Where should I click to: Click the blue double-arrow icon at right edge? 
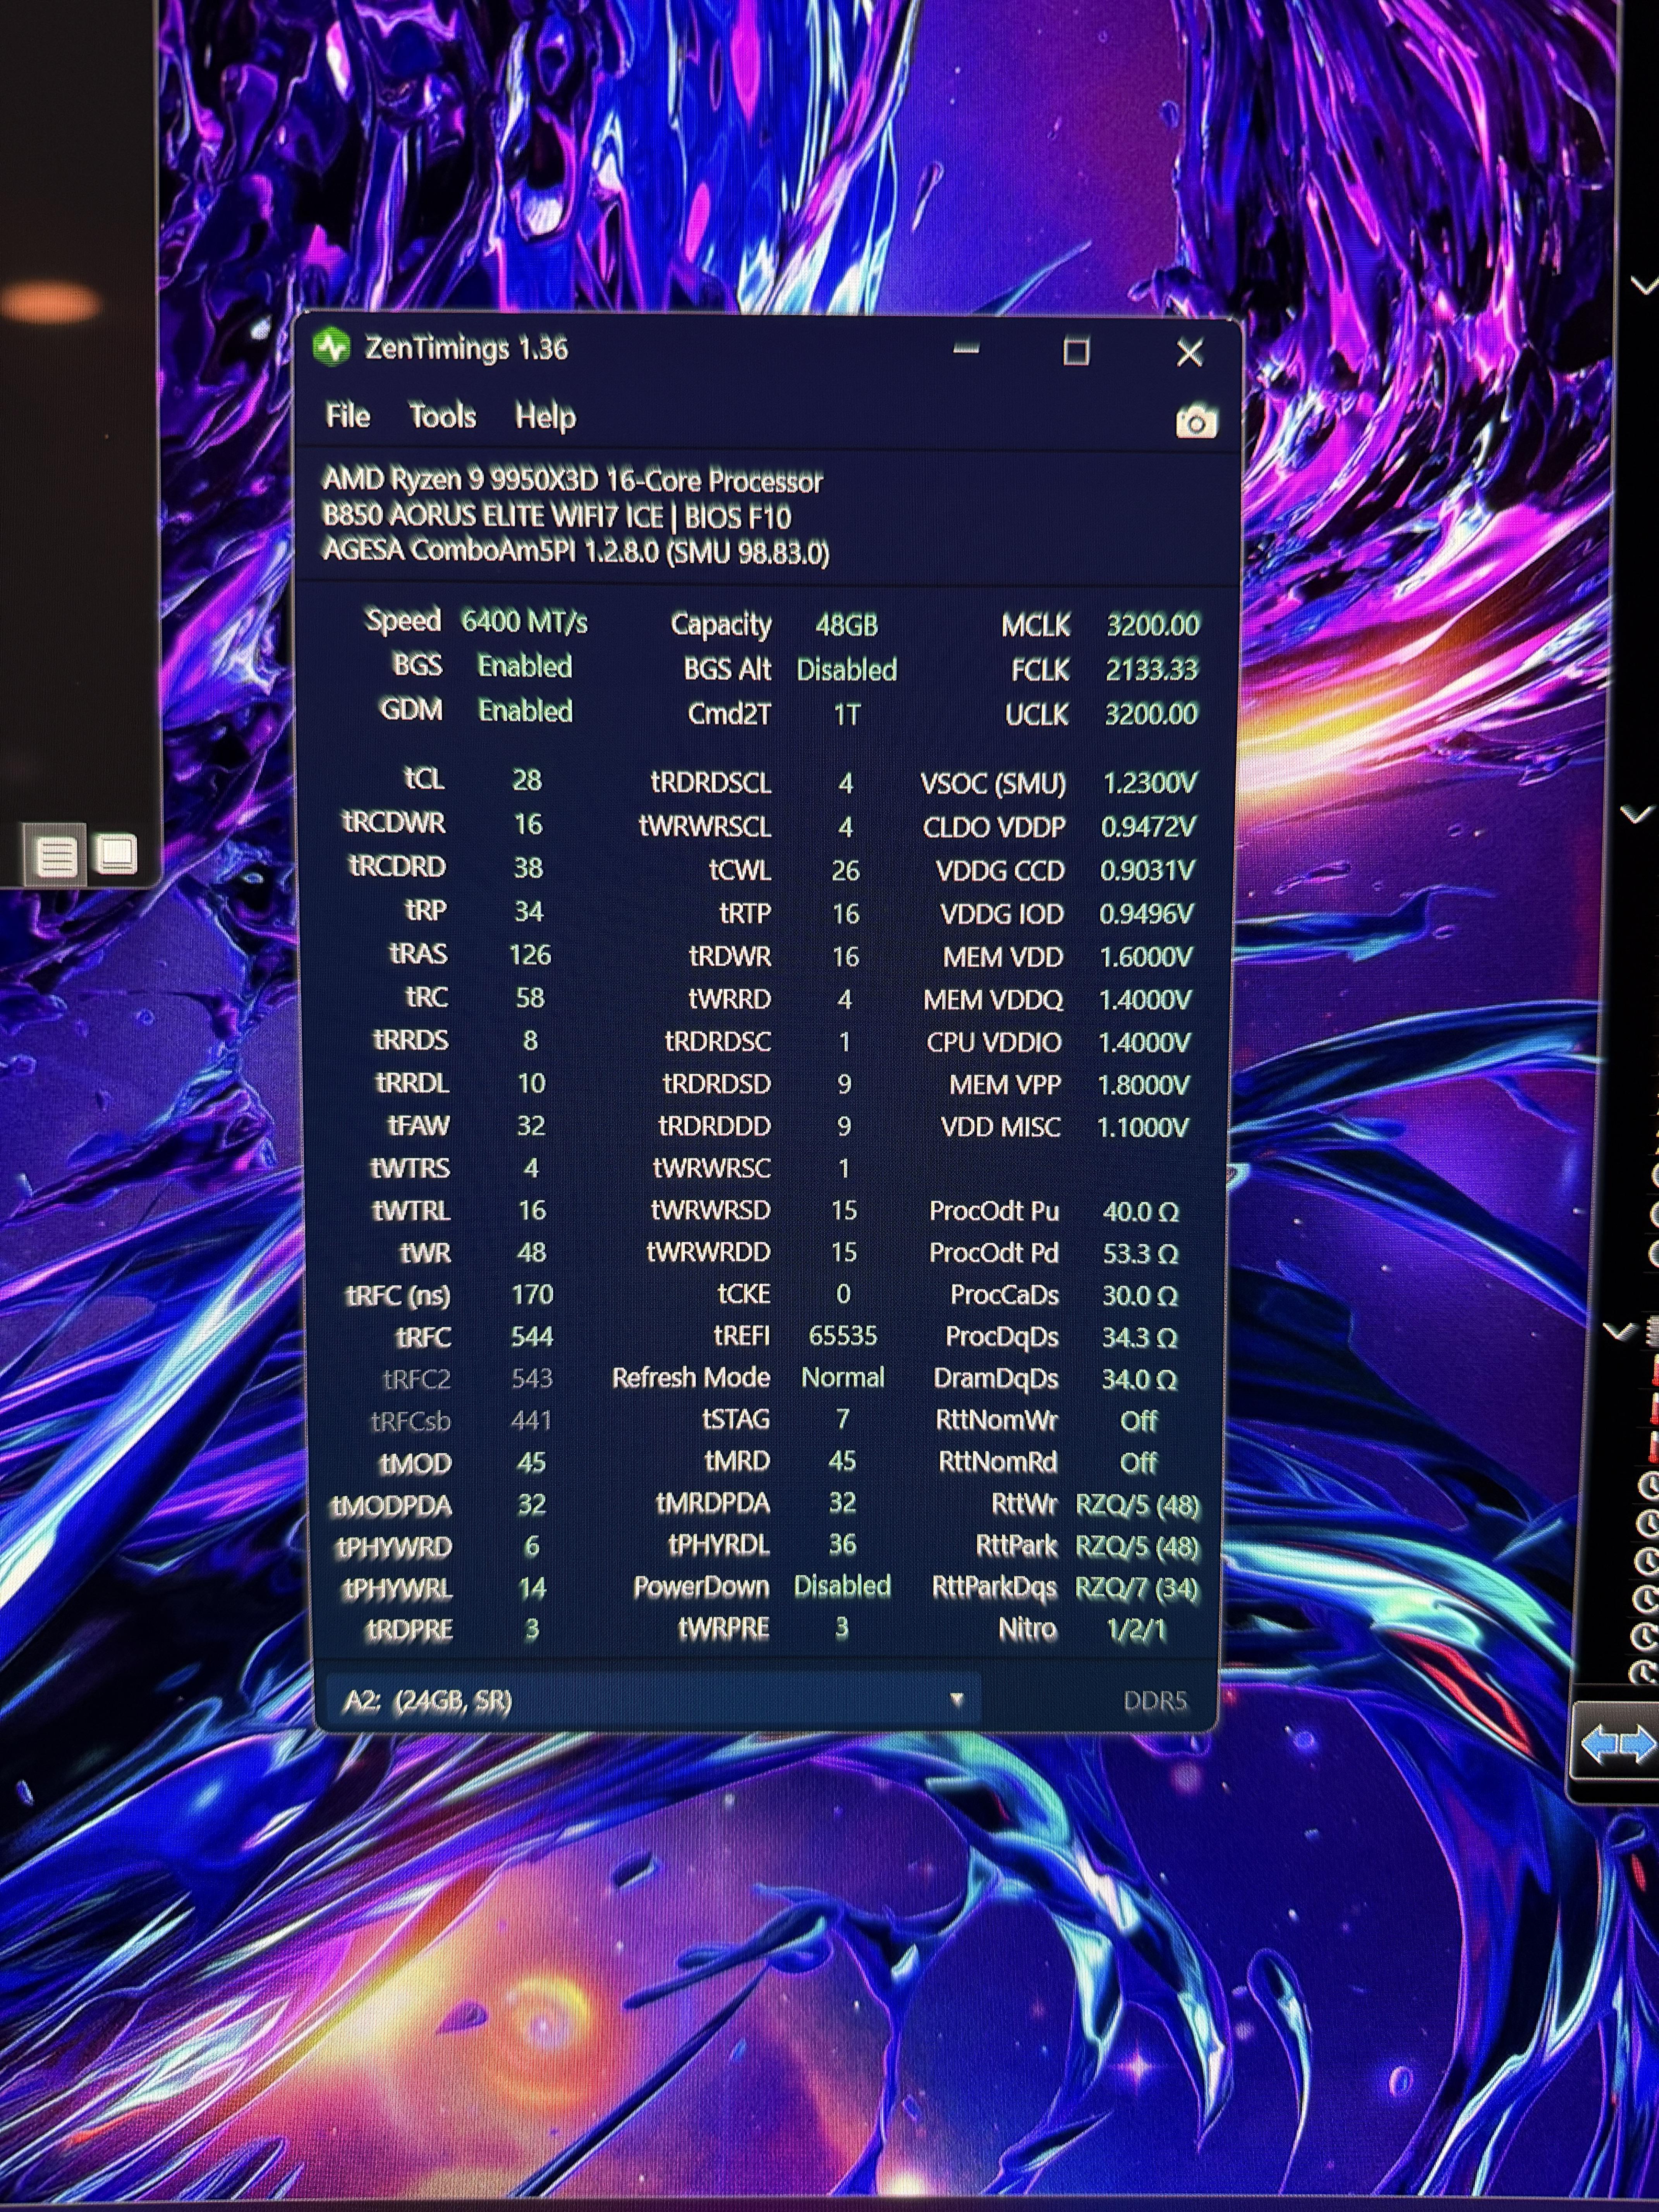[x=1617, y=1744]
